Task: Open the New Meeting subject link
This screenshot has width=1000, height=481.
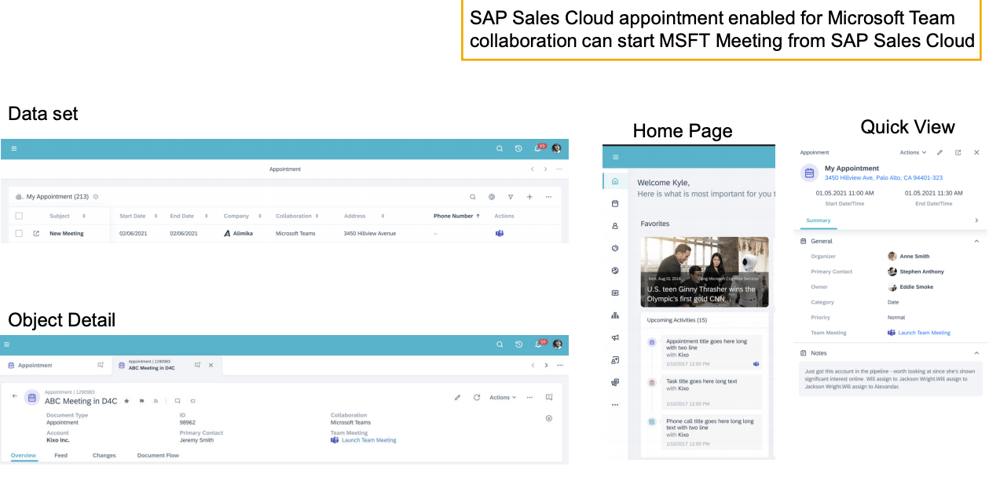Action: [x=66, y=233]
